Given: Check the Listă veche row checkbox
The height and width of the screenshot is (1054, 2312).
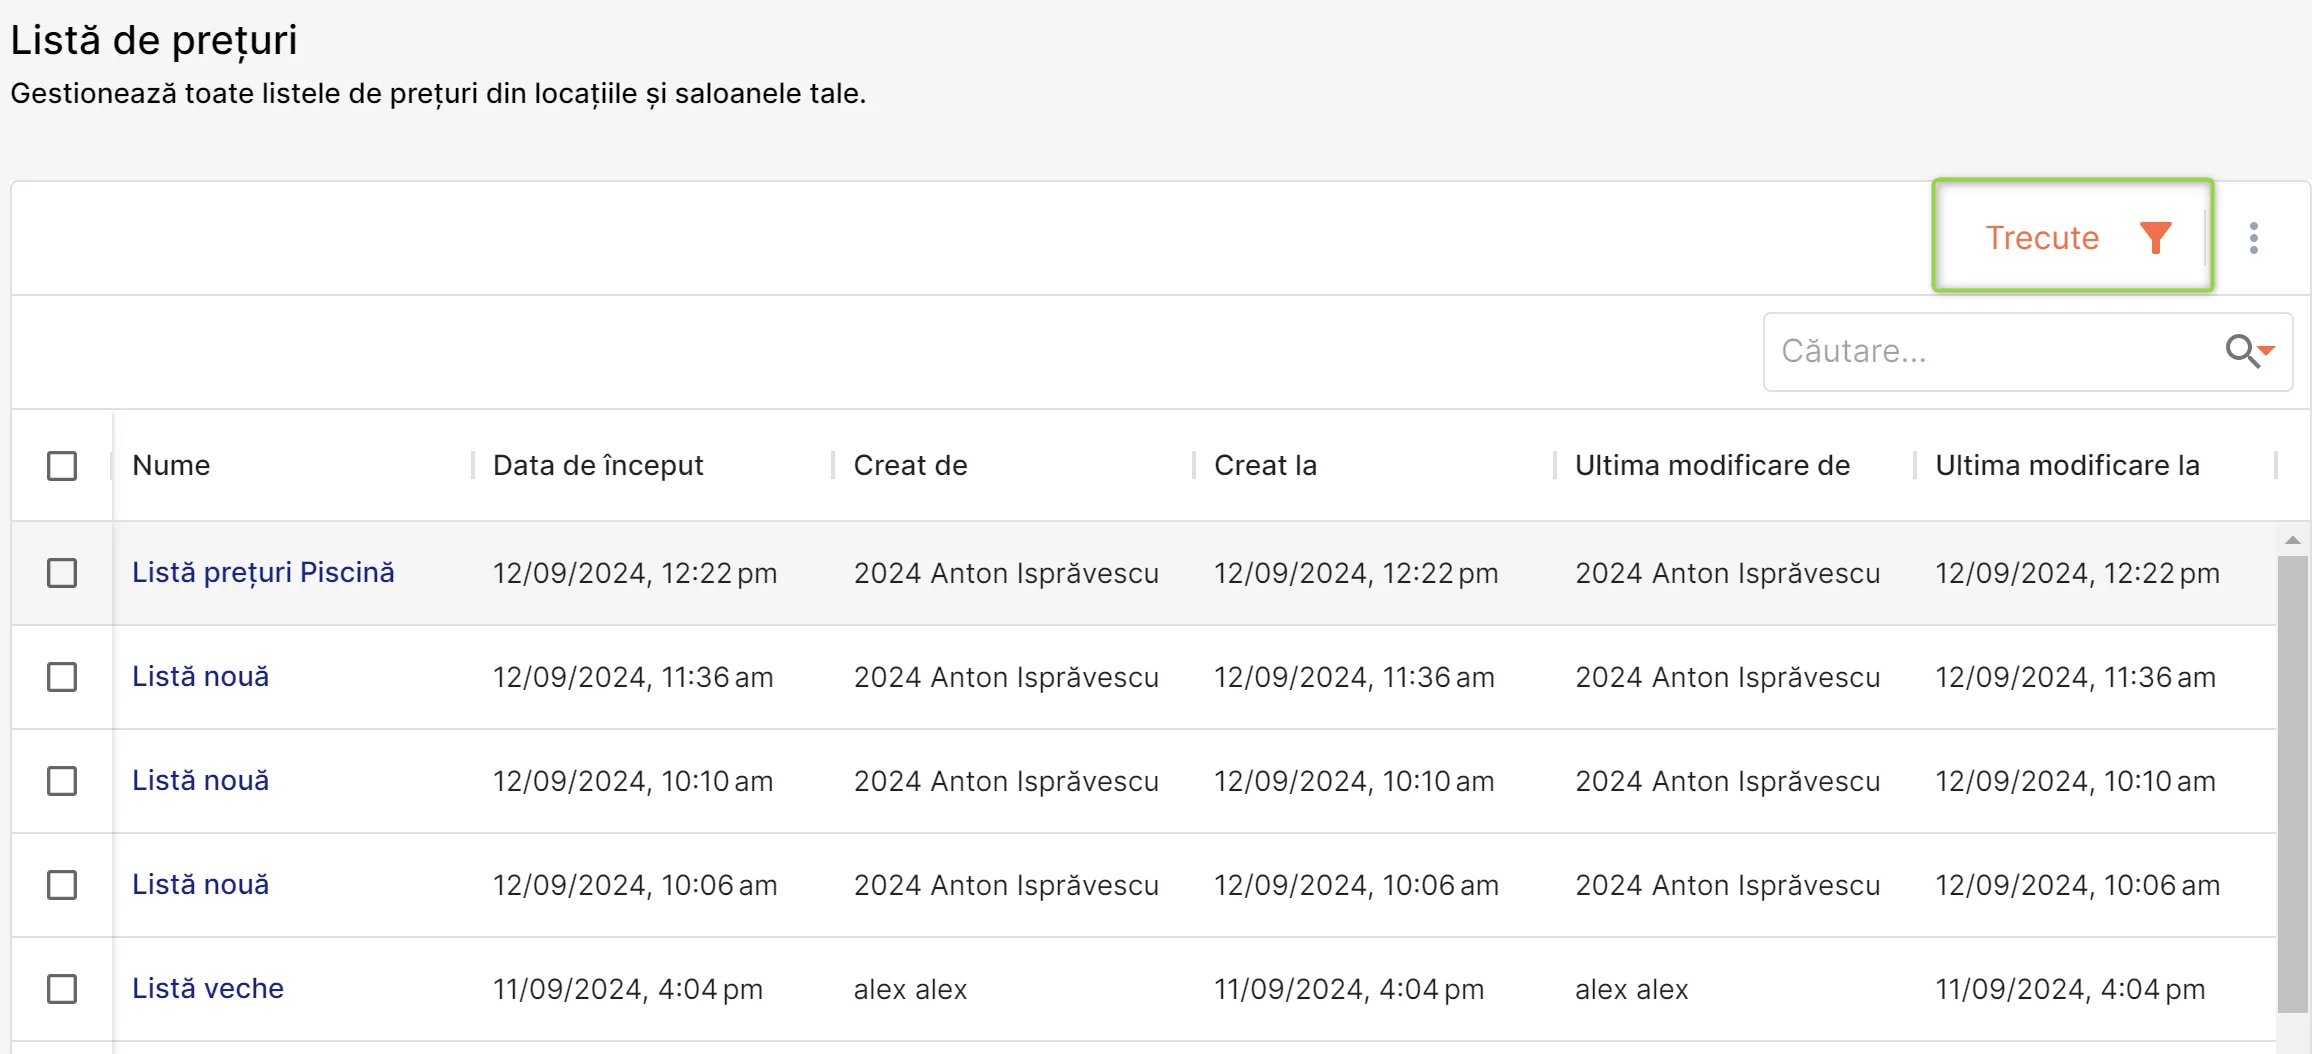Looking at the screenshot, I should tap(62, 989).
